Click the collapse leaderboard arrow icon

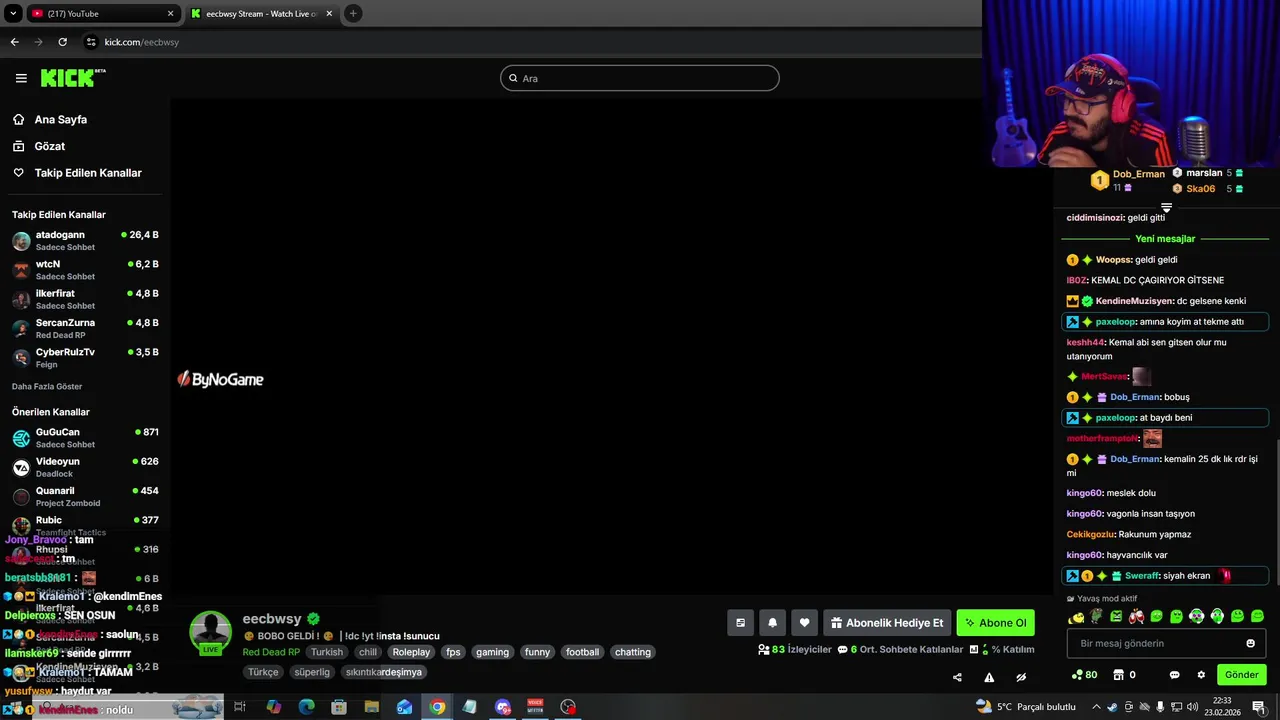(1166, 208)
